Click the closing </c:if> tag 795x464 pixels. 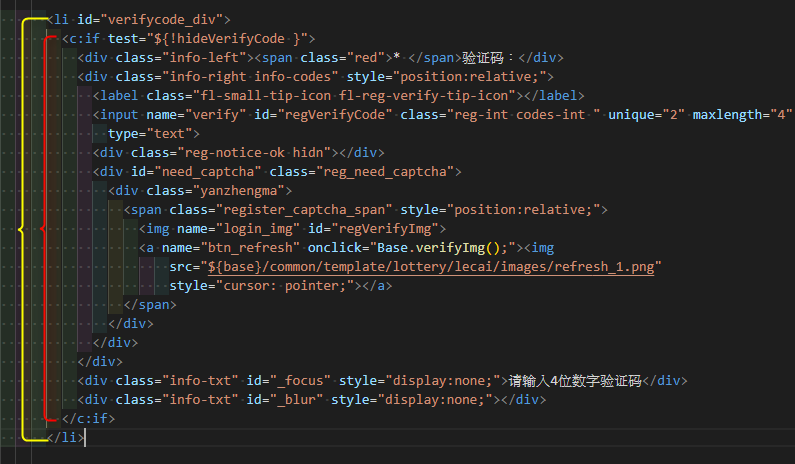tap(88, 419)
